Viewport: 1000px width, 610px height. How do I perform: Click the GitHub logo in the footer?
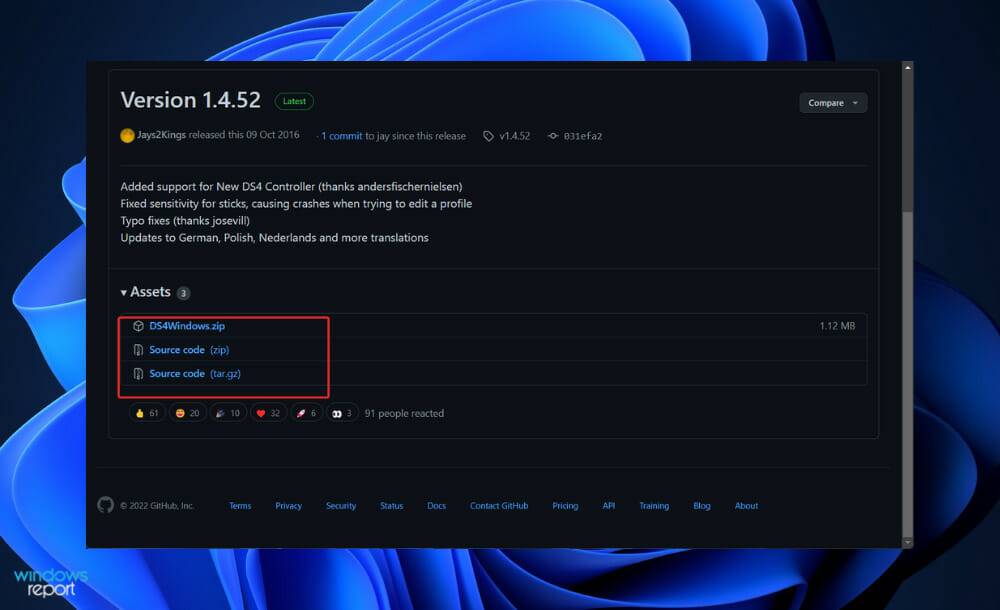point(105,505)
